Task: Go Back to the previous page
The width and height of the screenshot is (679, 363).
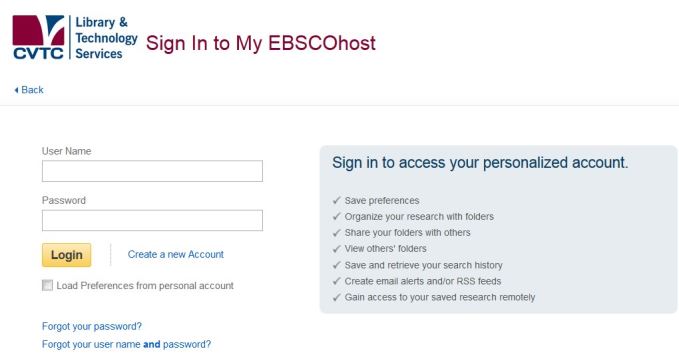Action: pyautogui.click(x=29, y=90)
